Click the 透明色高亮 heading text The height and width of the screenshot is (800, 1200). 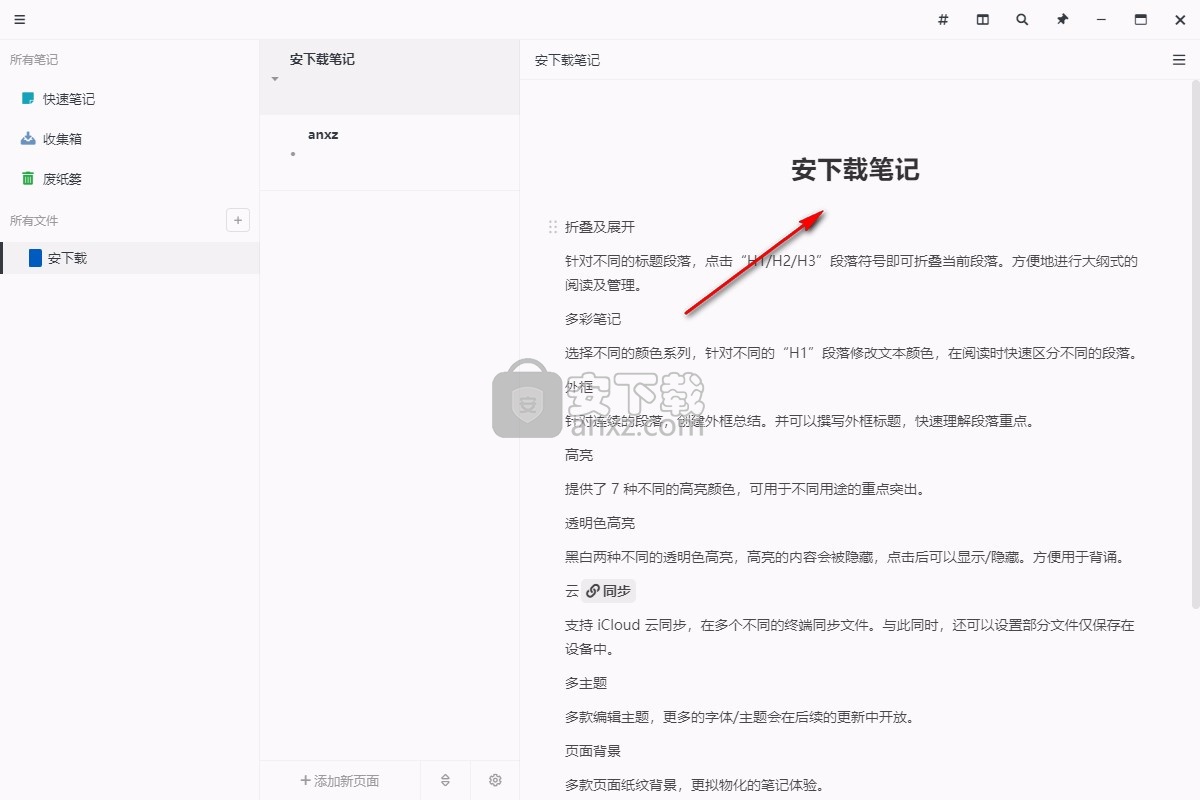click(600, 523)
